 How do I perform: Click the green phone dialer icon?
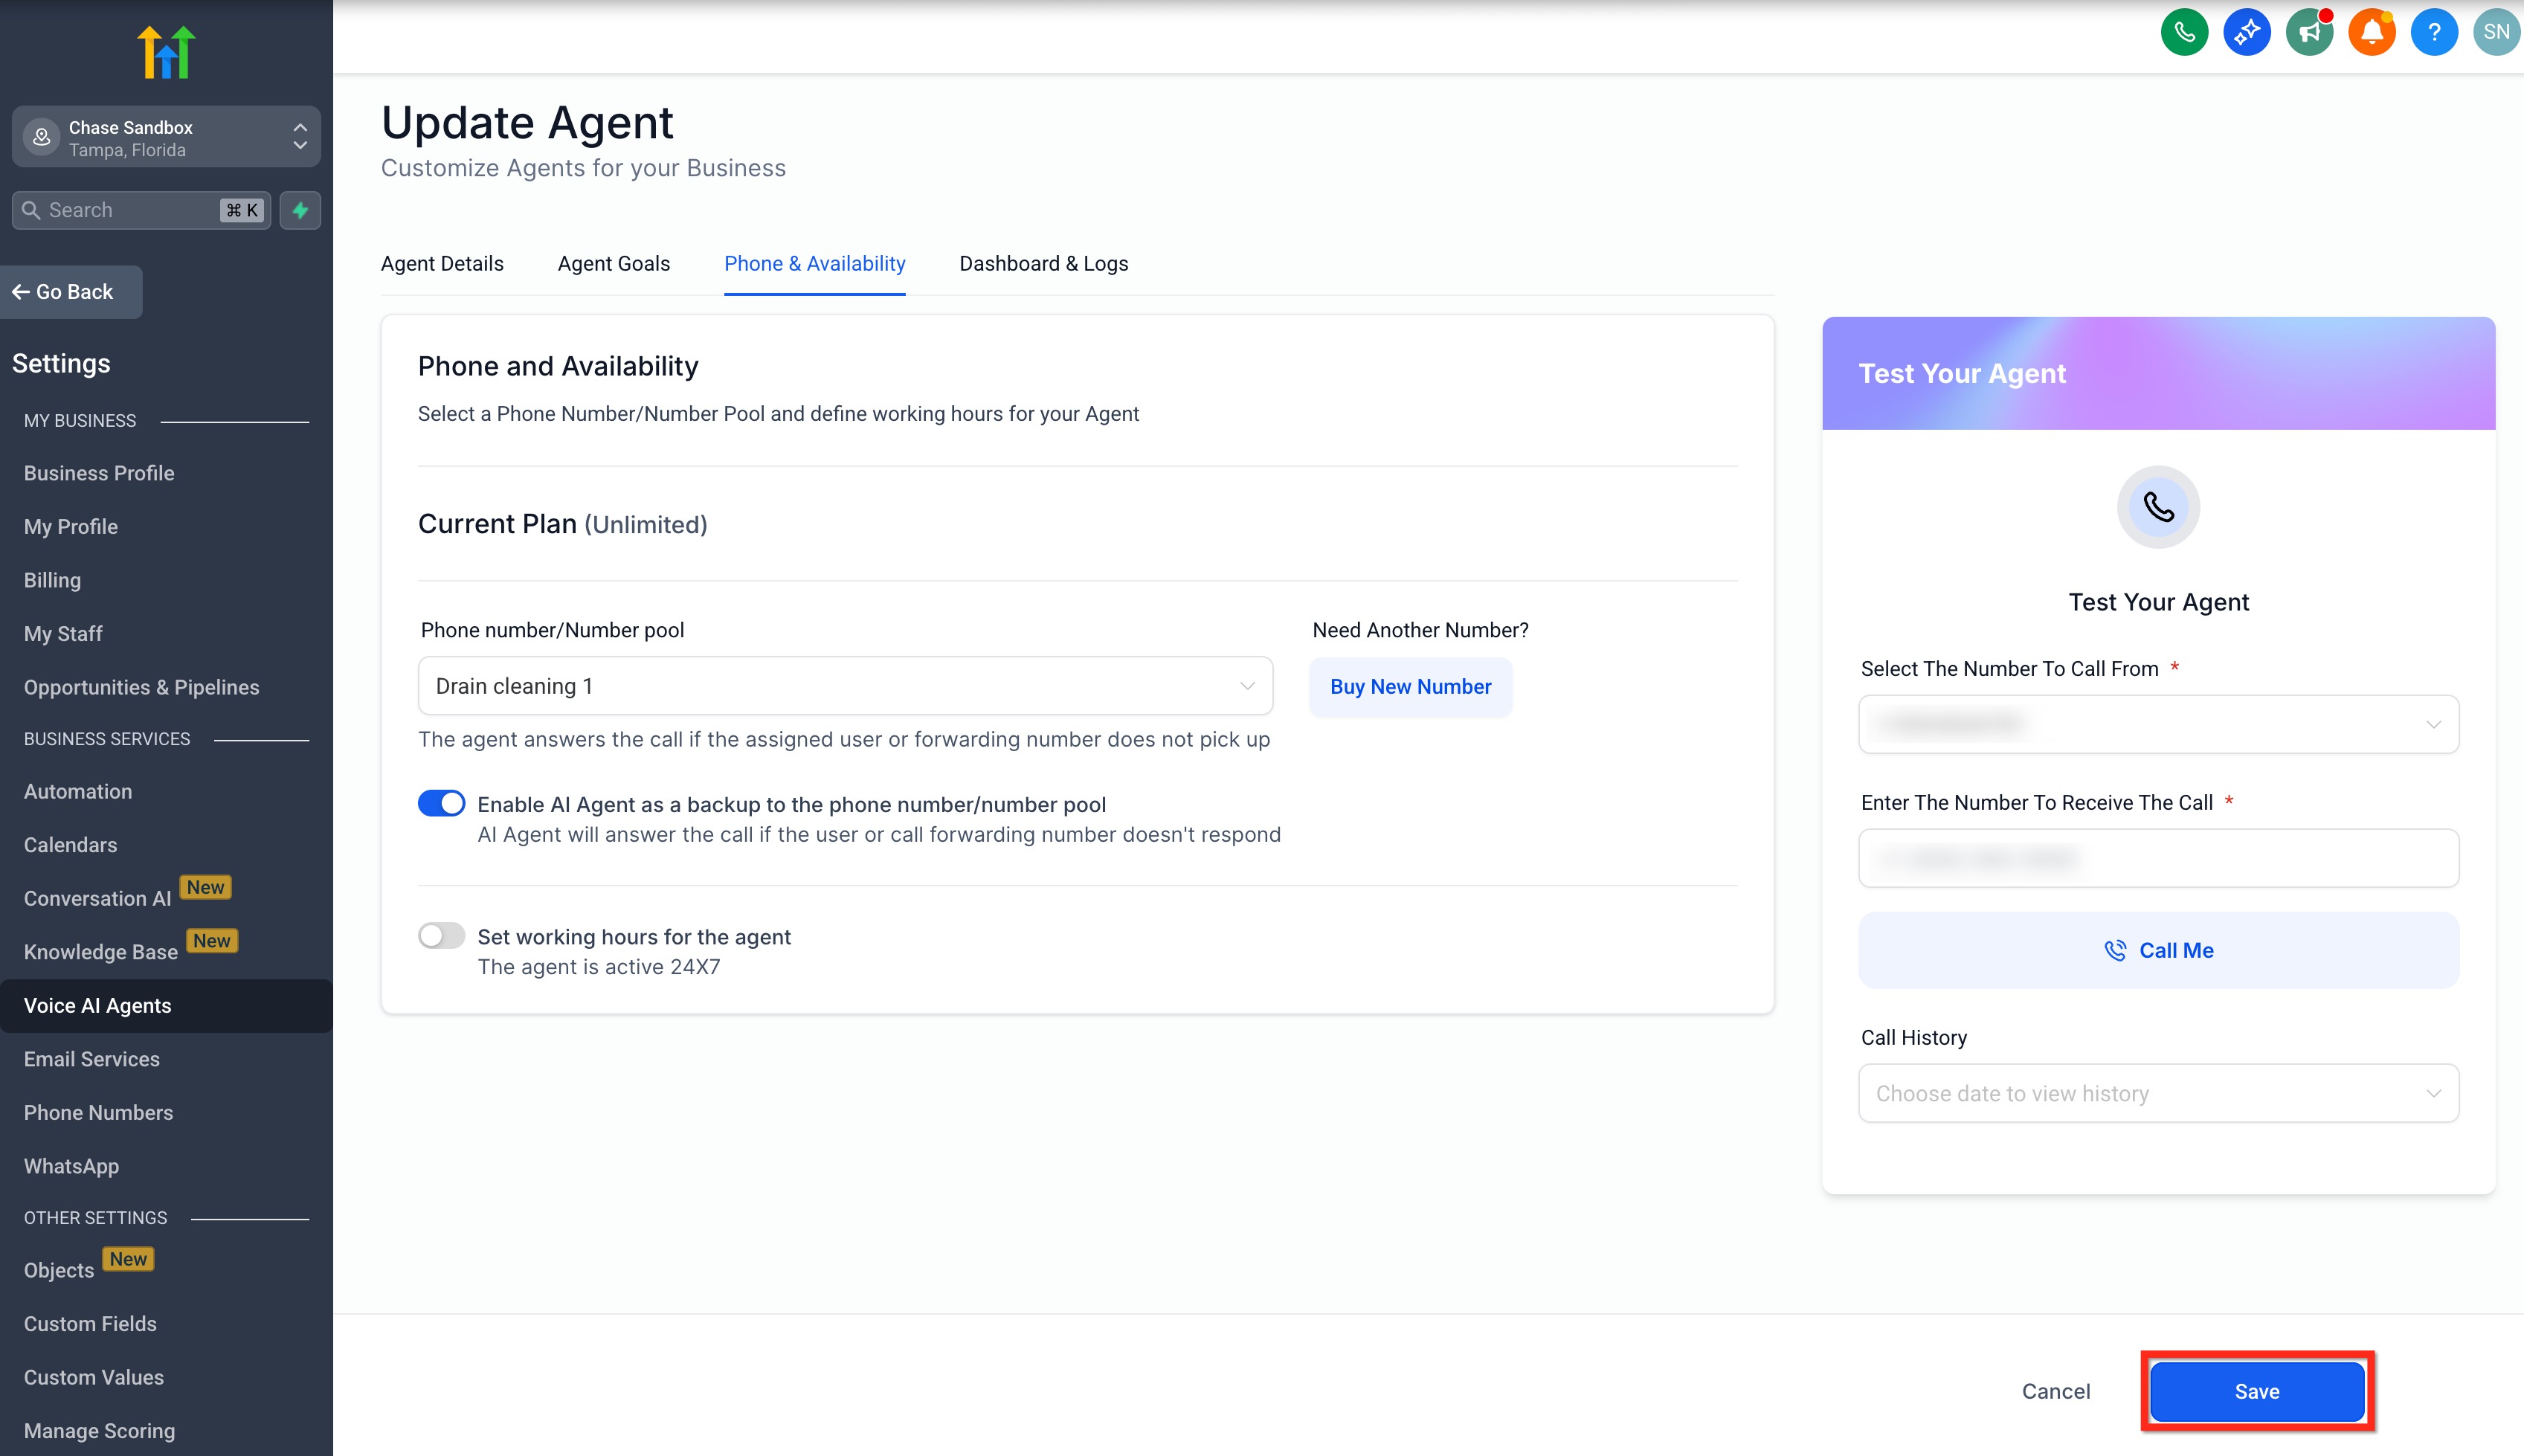2184,32
